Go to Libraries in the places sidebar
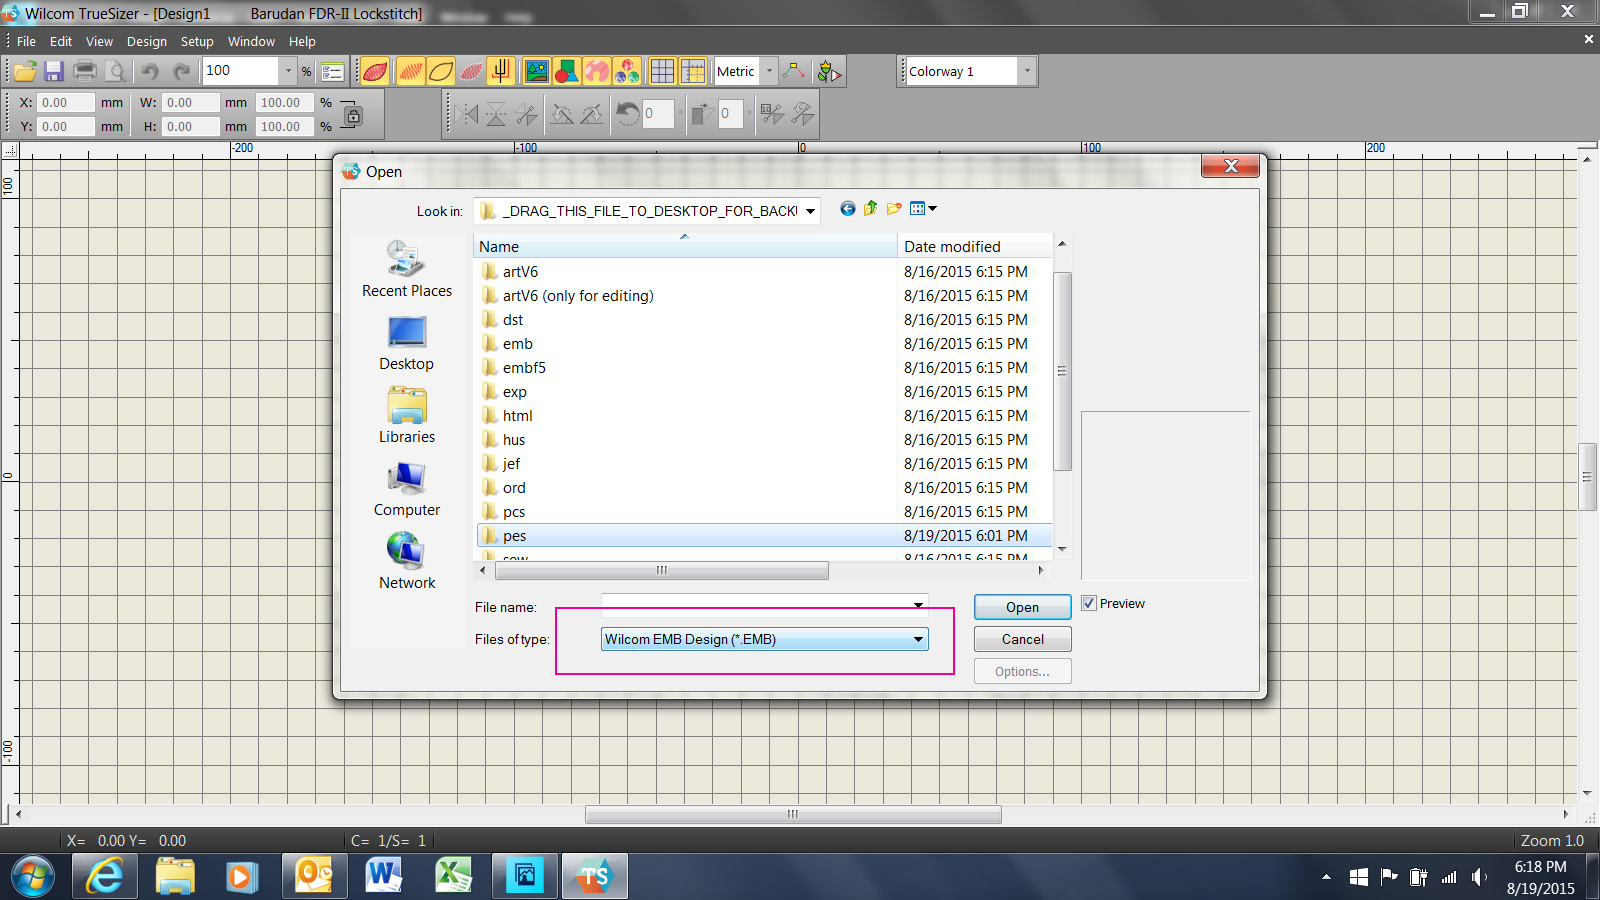Viewport: 1600px width, 900px height. 406,416
